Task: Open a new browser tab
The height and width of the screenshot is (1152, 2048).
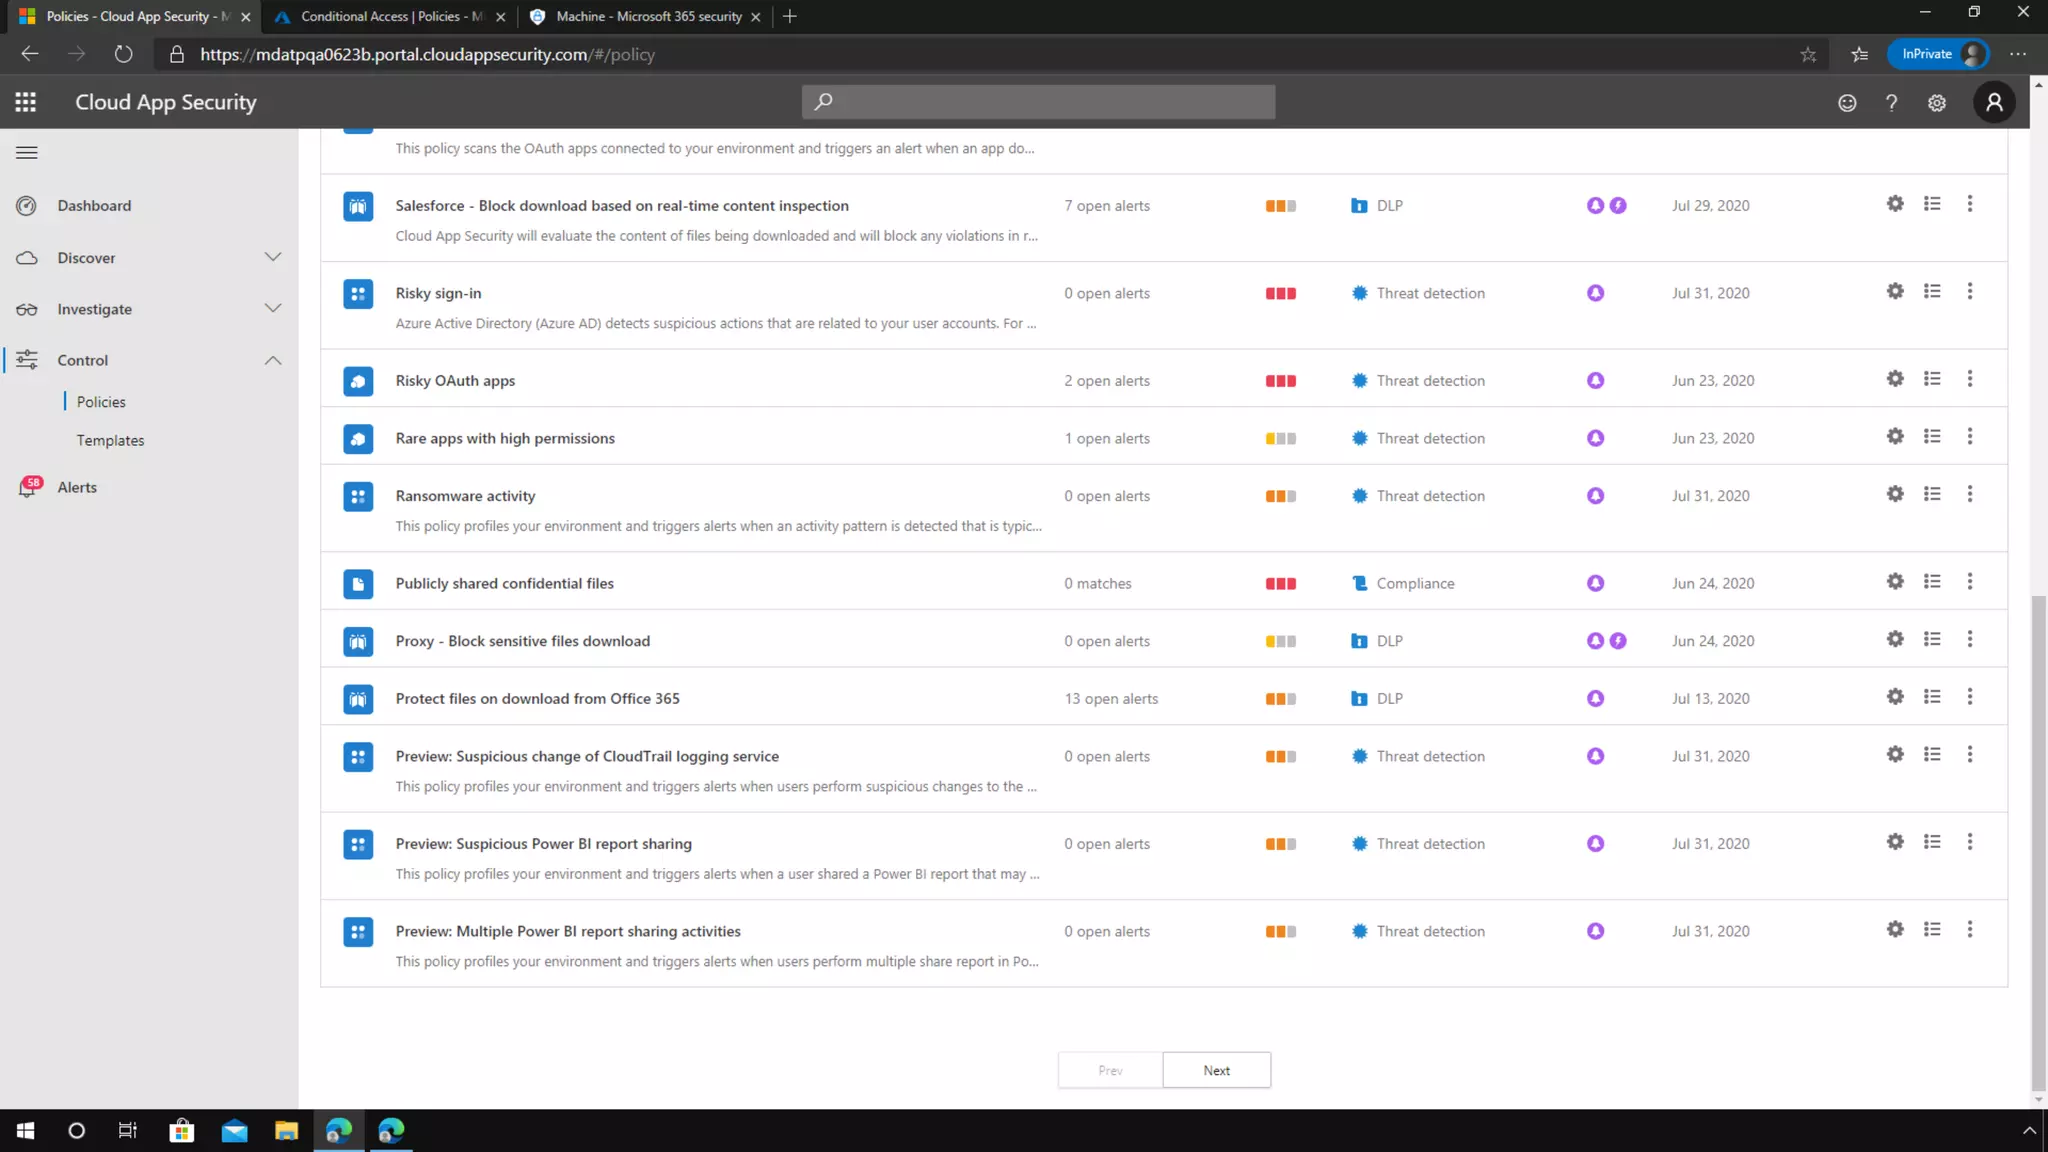Action: point(790,16)
